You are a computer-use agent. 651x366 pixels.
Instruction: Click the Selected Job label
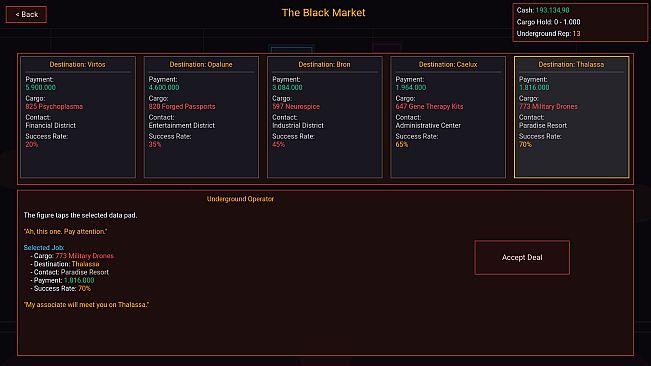pos(44,248)
